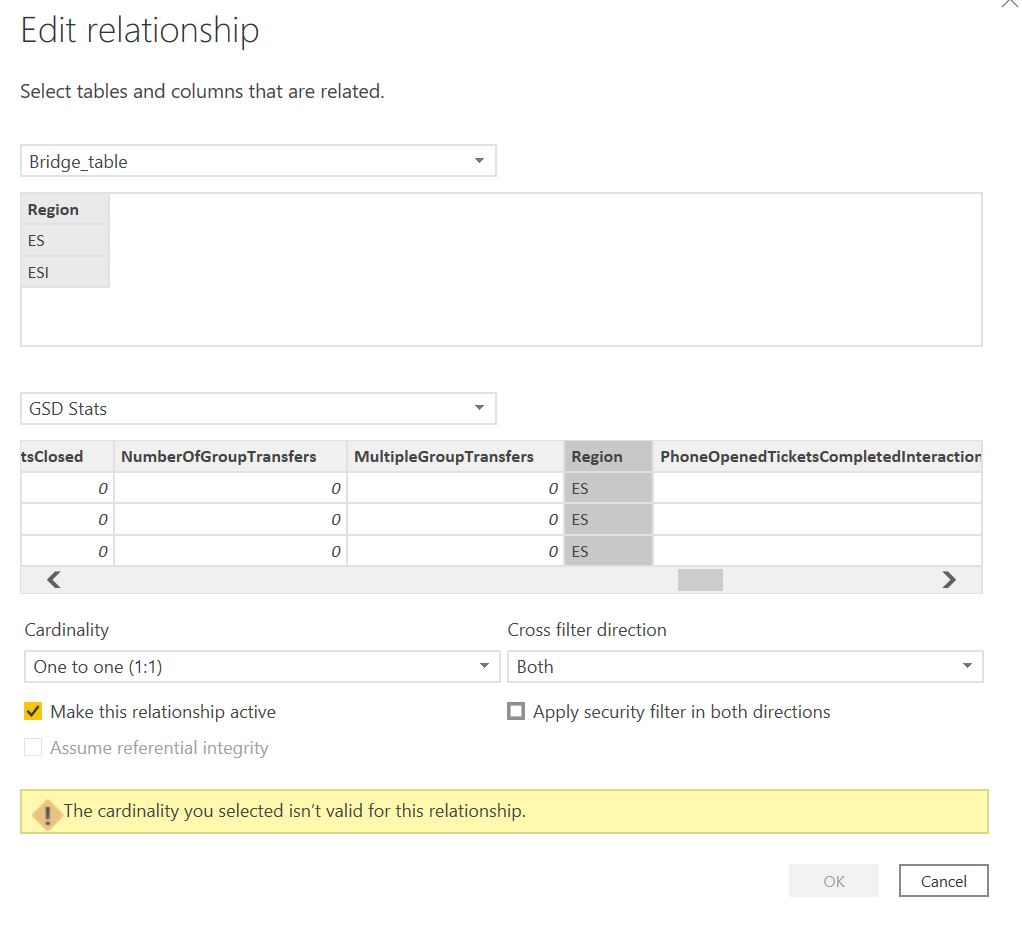The height and width of the screenshot is (928, 1022).
Task: Click the right scroll arrow of GSD Stats preview
Action: [x=949, y=579]
